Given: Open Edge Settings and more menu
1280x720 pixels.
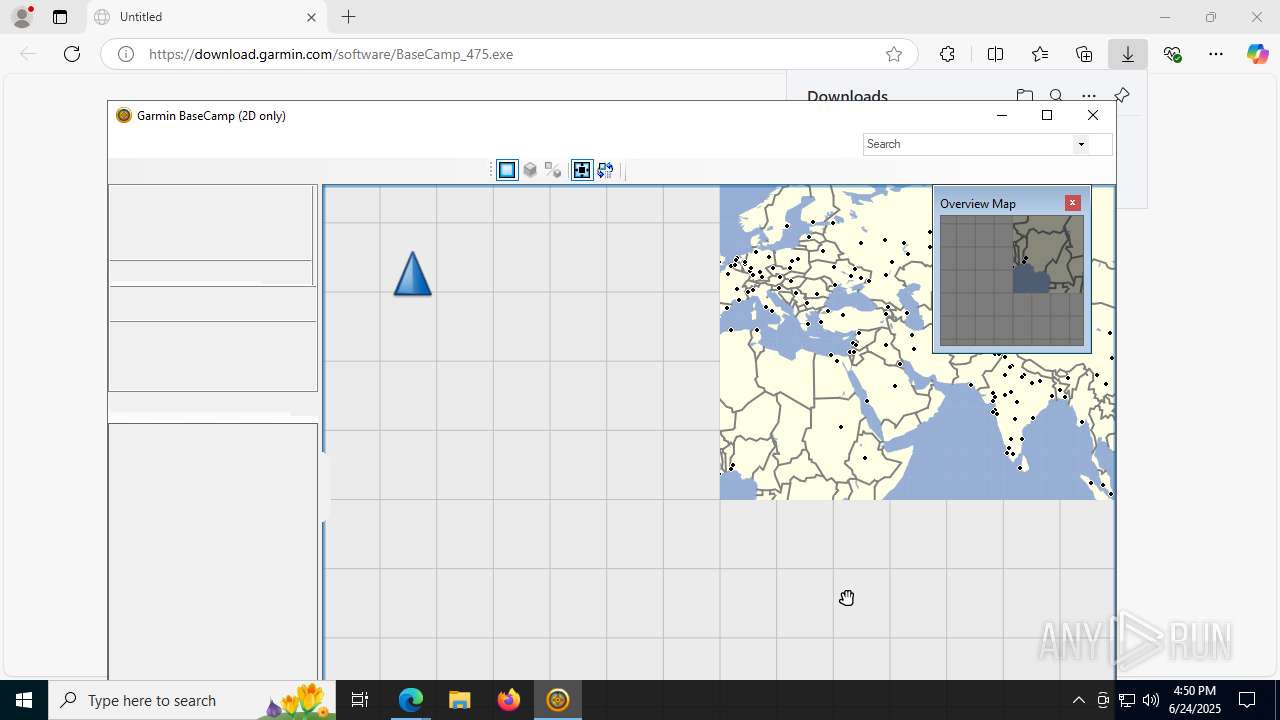Looking at the screenshot, I should pos(1216,54).
